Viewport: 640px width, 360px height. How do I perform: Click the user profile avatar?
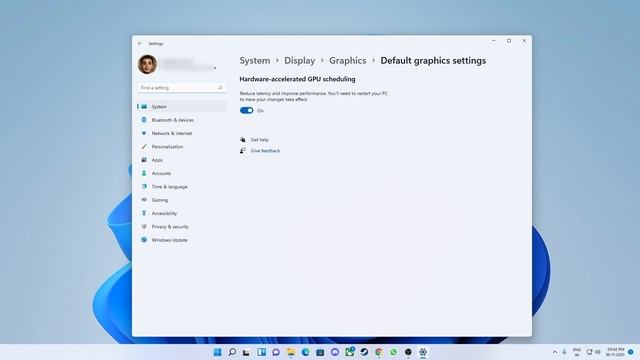(x=147, y=64)
